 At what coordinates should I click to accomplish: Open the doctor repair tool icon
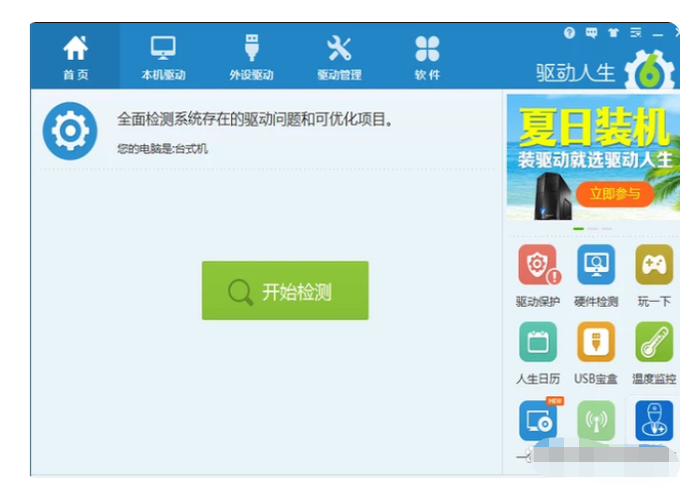(x=654, y=420)
